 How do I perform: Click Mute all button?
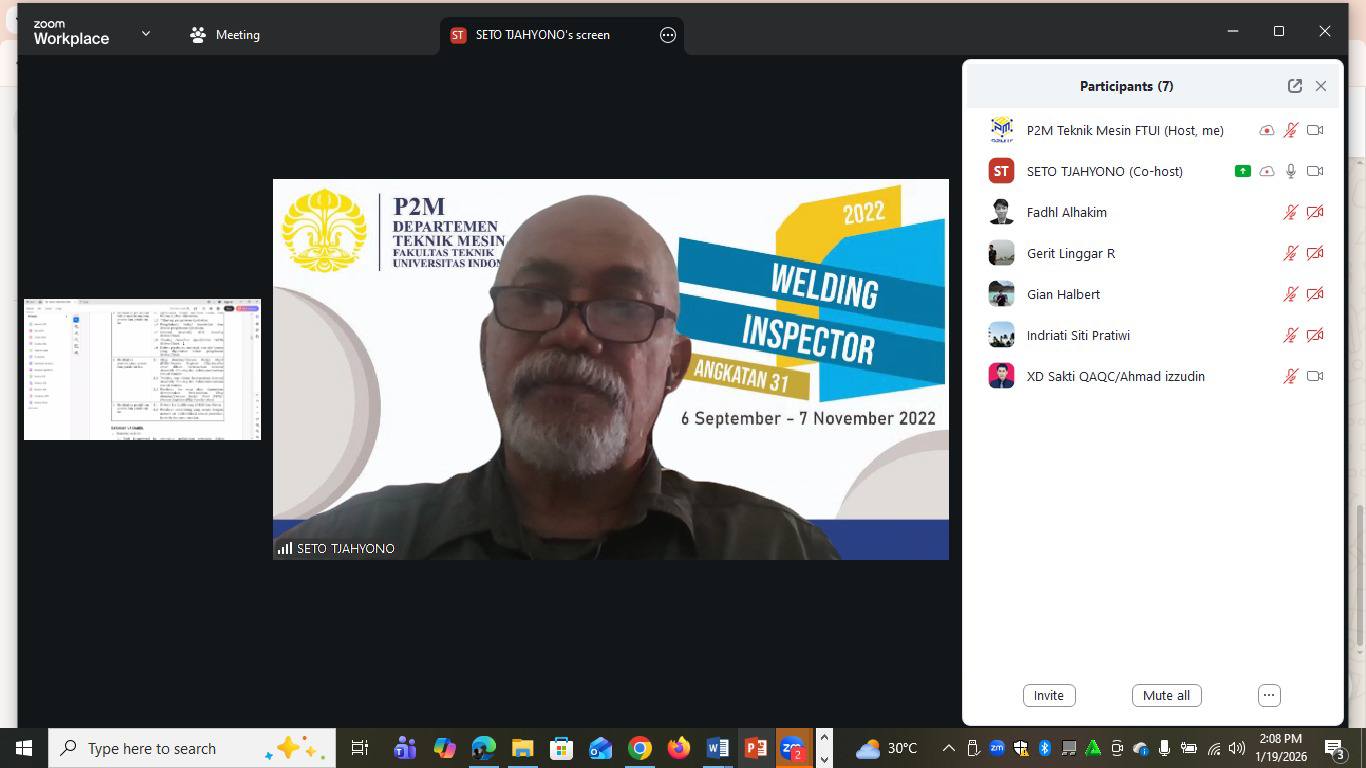pos(1166,695)
